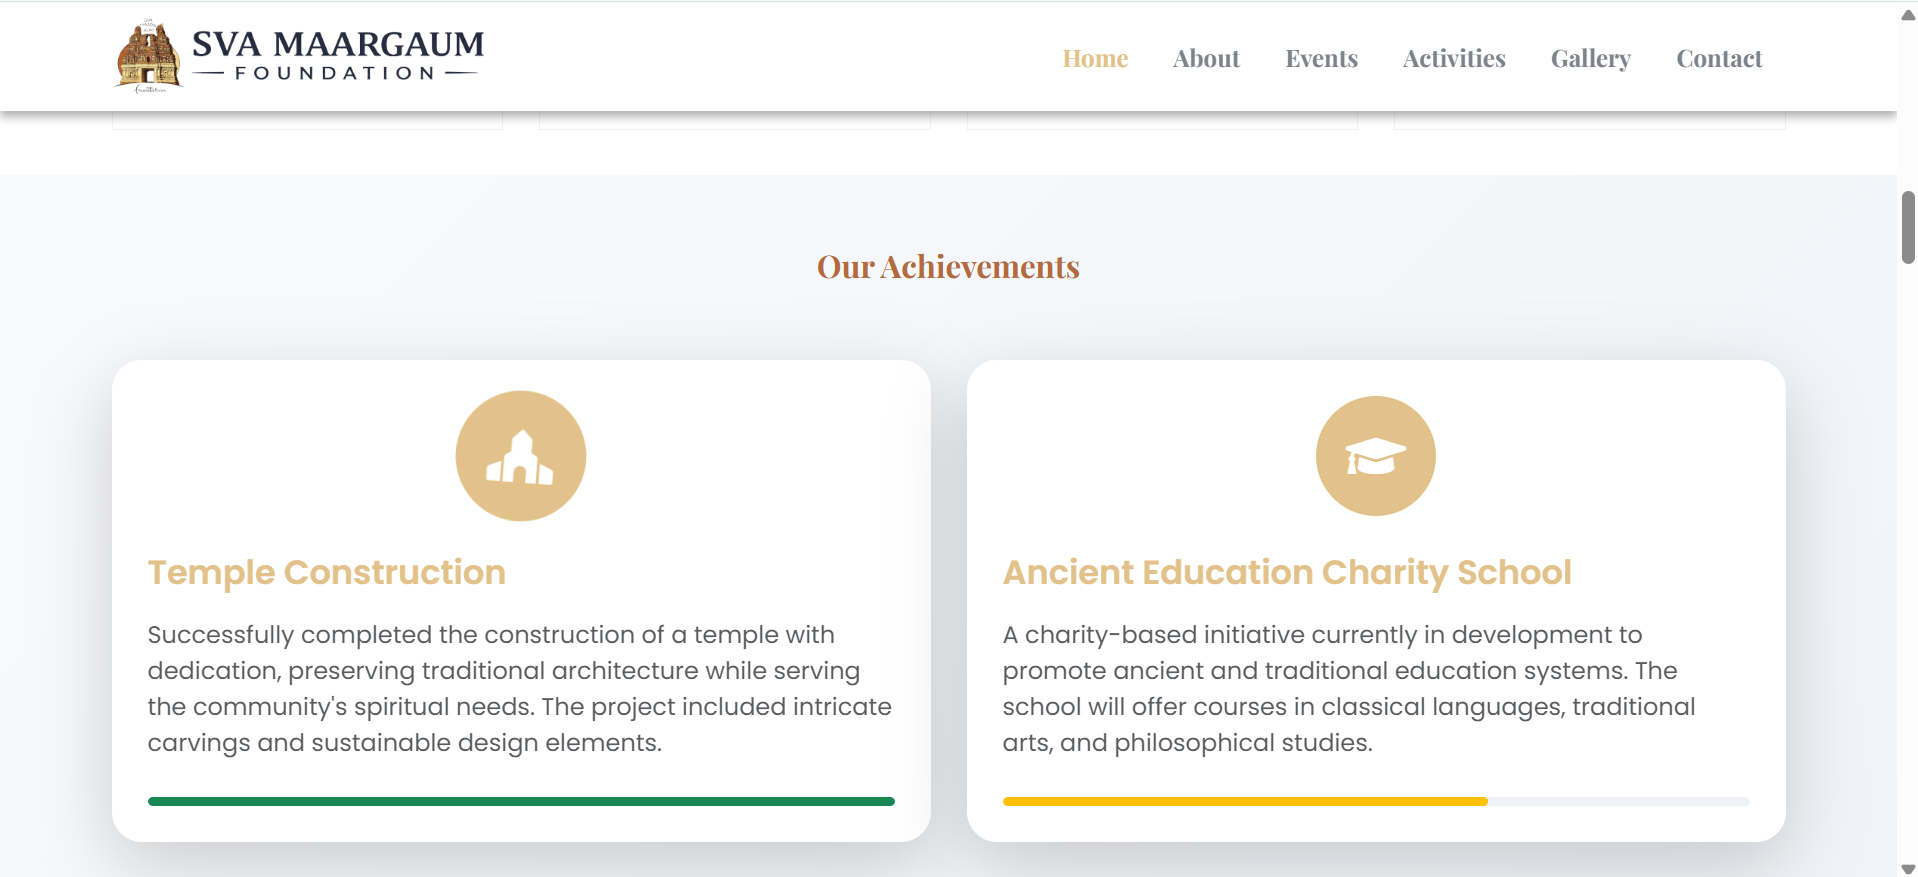This screenshot has height=877, width=1918.
Task: Click the Ancient Education Charity School heading
Action: (1287, 572)
